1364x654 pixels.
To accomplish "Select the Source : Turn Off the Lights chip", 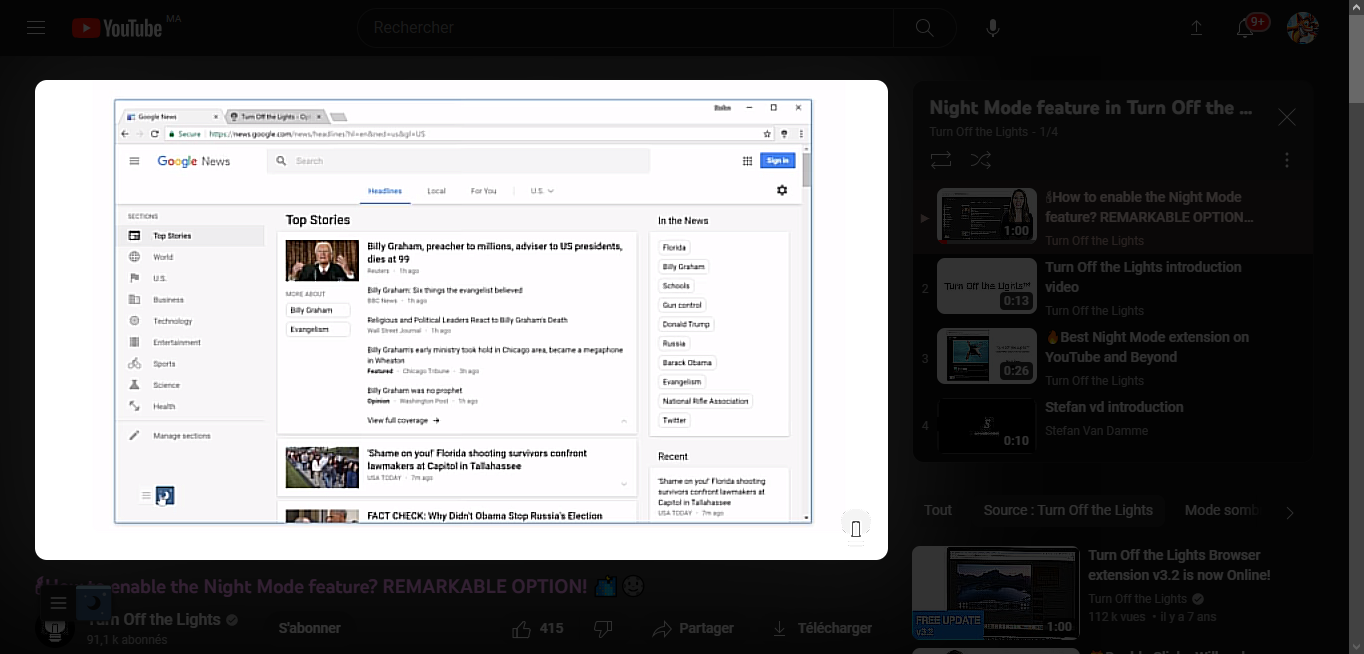I will click(1068, 510).
